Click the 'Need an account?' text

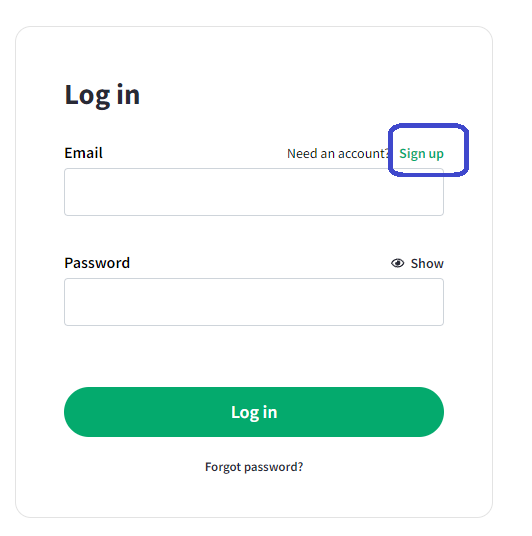pos(338,154)
